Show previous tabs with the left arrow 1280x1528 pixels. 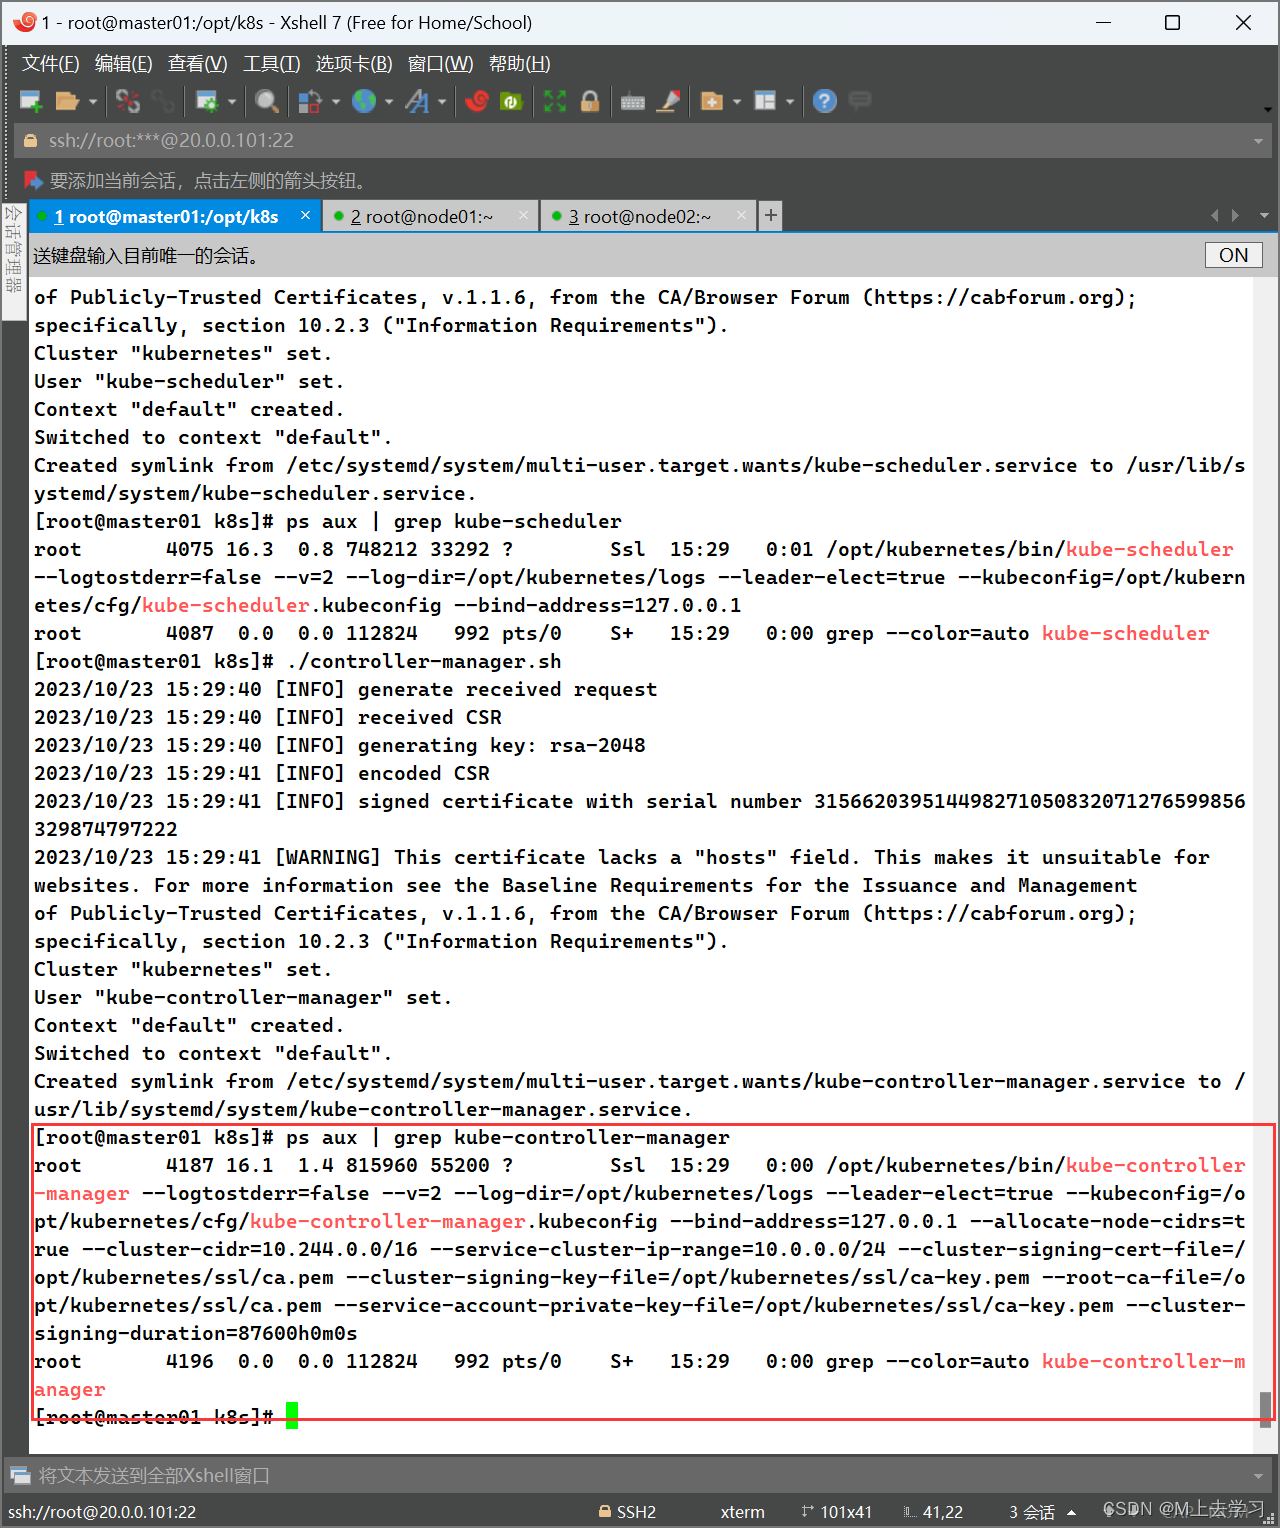[1215, 216]
